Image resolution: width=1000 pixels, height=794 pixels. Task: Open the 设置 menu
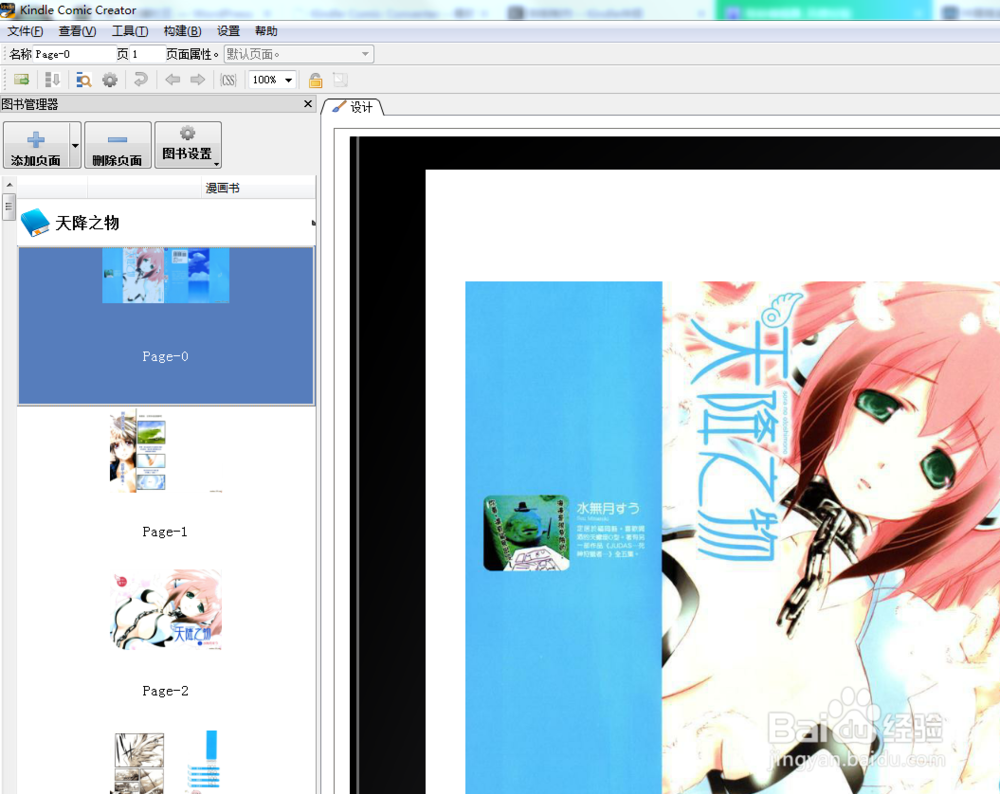point(228,31)
